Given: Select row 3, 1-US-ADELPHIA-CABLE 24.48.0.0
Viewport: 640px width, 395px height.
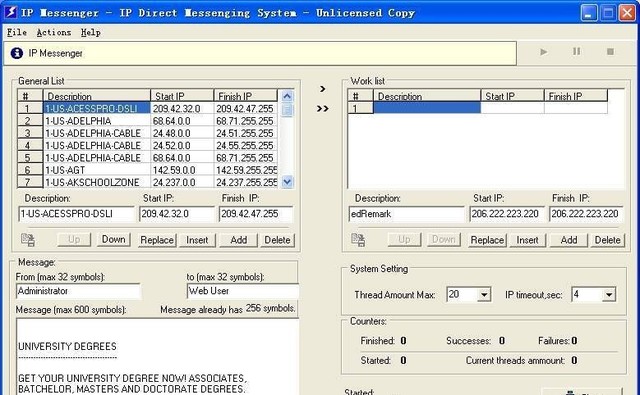Looking at the screenshot, I should 147,133.
